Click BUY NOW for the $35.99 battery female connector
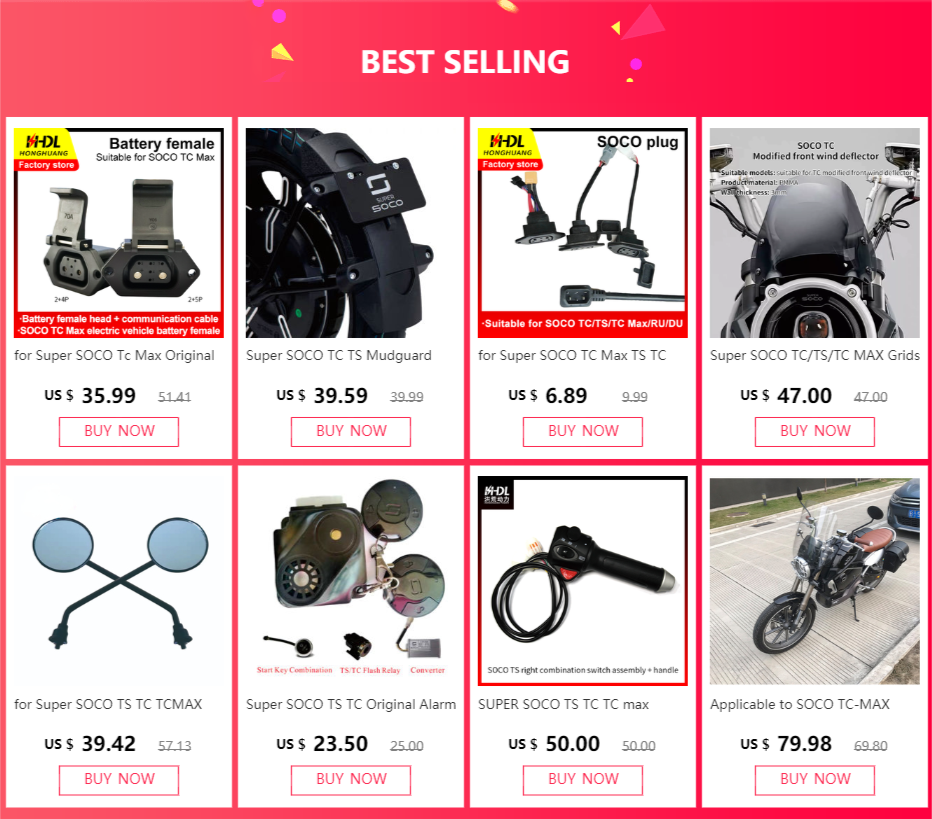The height and width of the screenshot is (819, 932). pyautogui.click(x=119, y=431)
